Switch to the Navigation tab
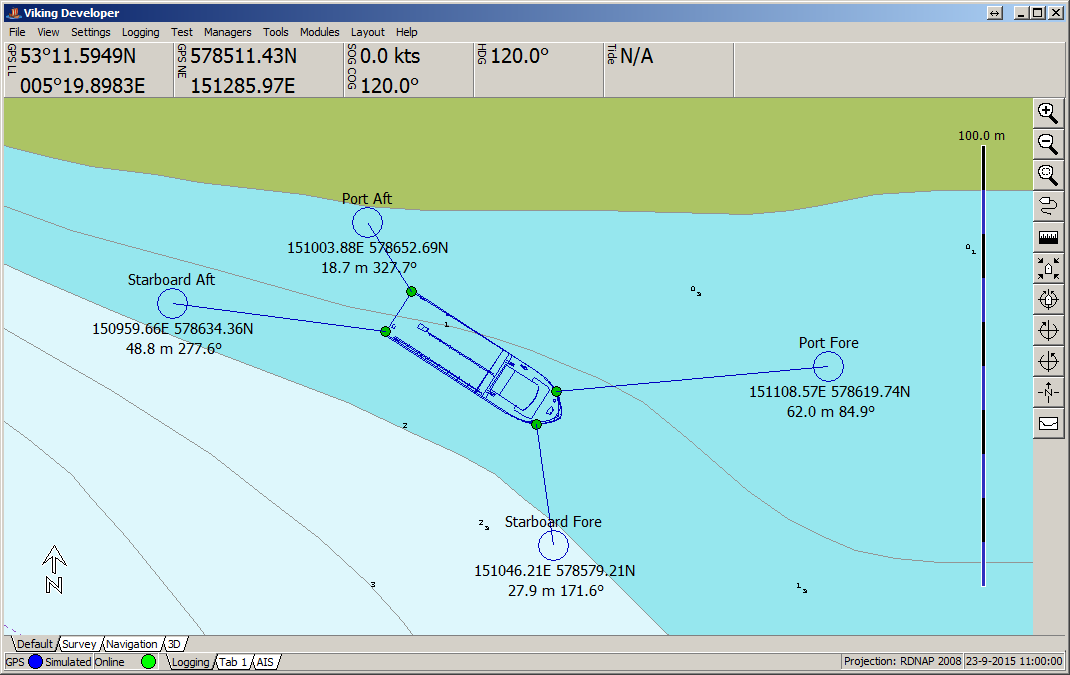Image resolution: width=1070 pixels, height=675 pixels. coord(132,644)
